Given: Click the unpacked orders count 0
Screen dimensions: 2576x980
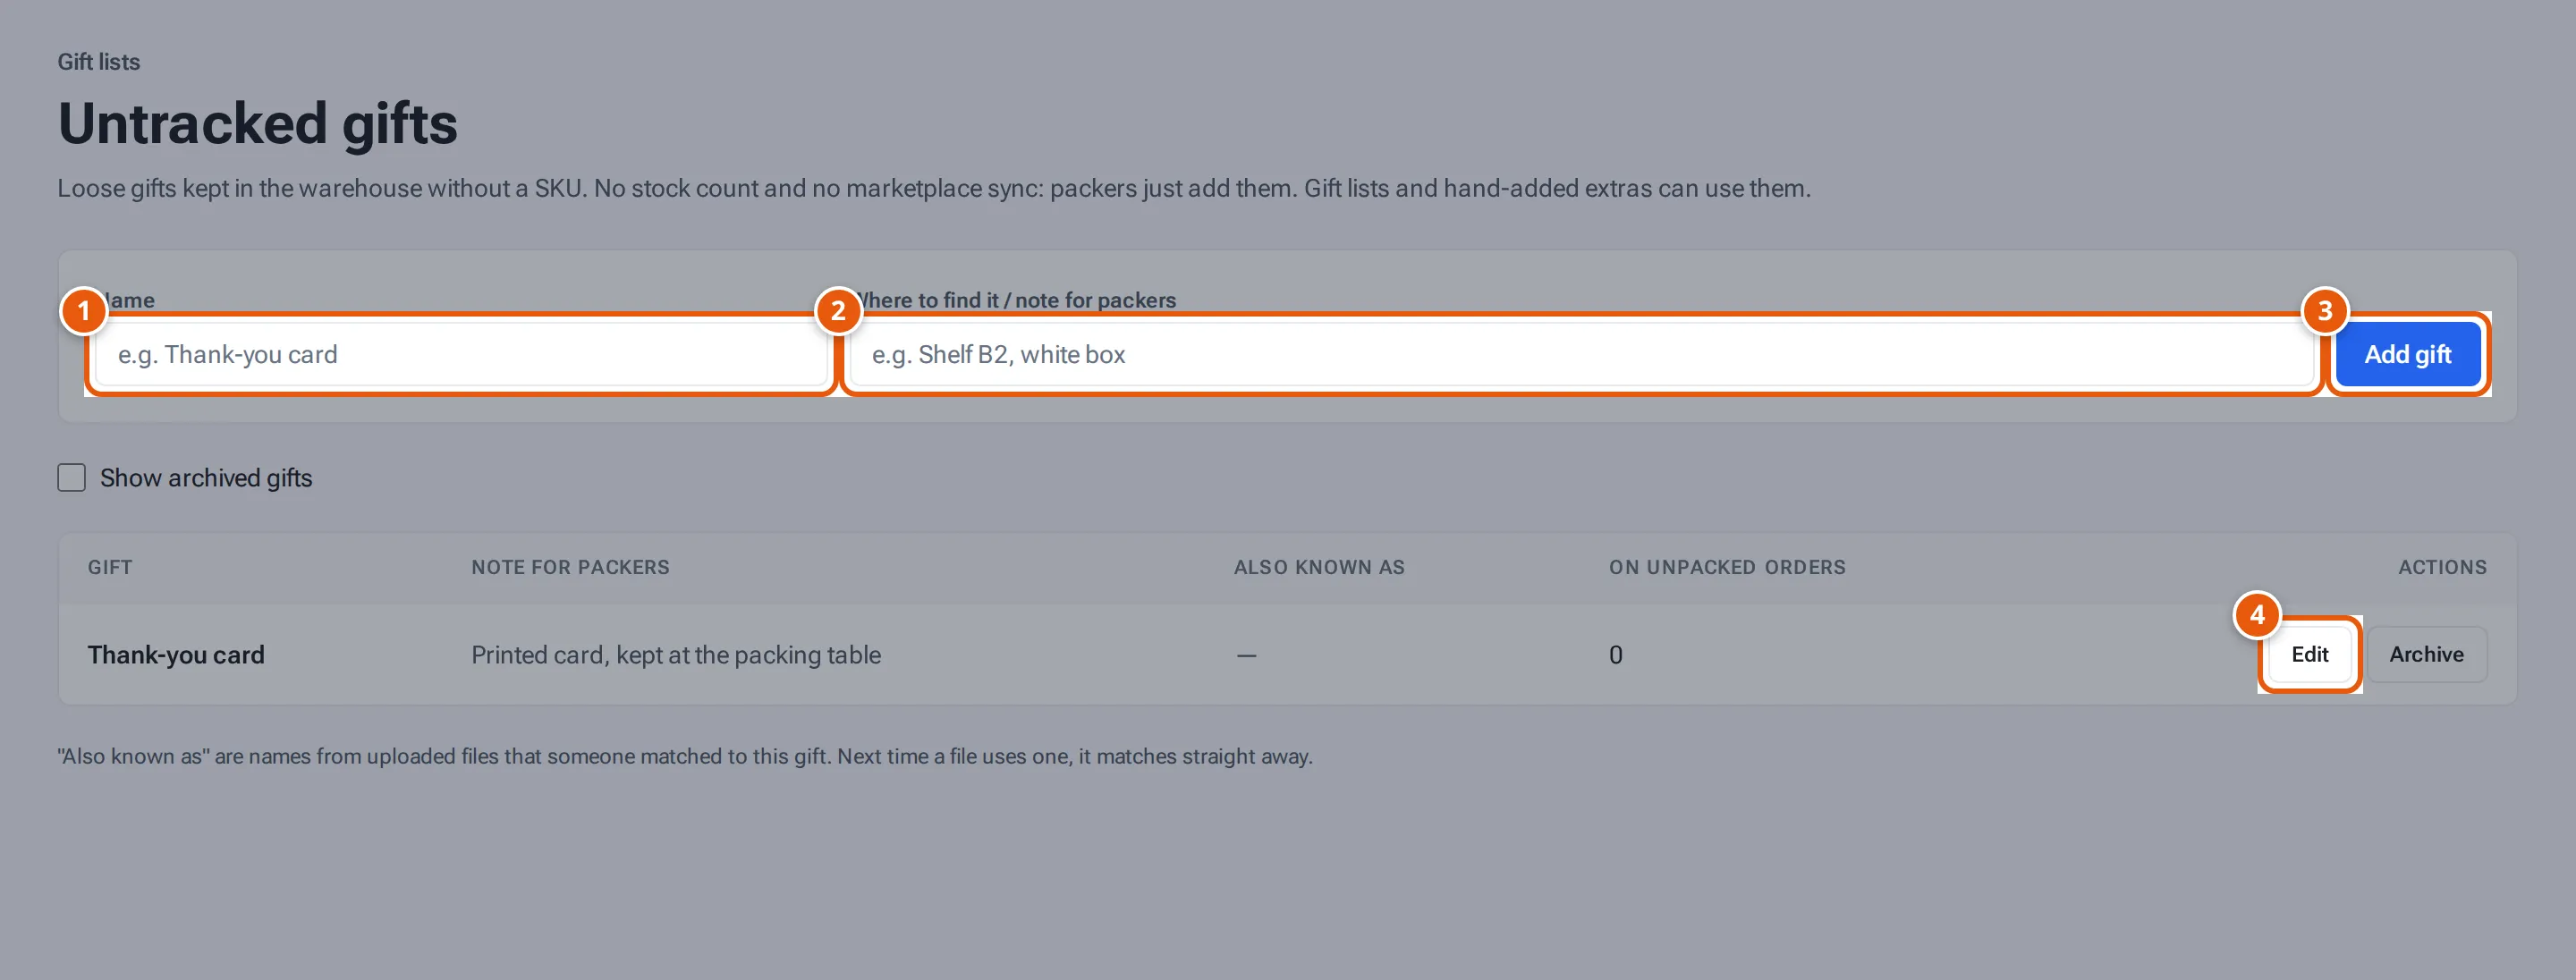Looking at the screenshot, I should pyautogui.click(x=1615, y=655).
